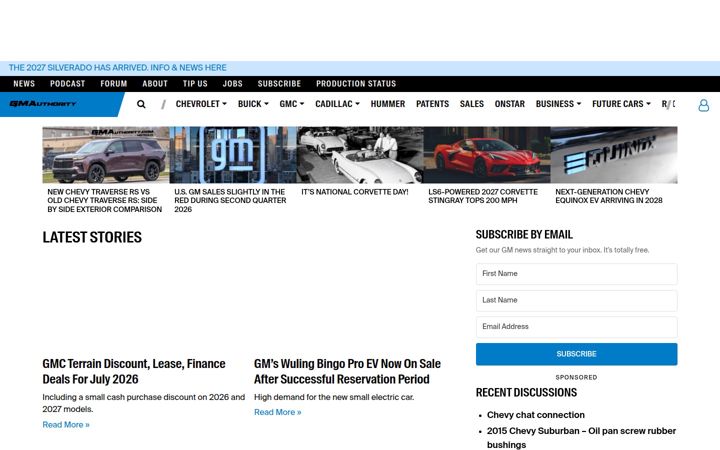Go to News in top bar
This screenshot has width=720, height=450.
[x=24, y=84]
